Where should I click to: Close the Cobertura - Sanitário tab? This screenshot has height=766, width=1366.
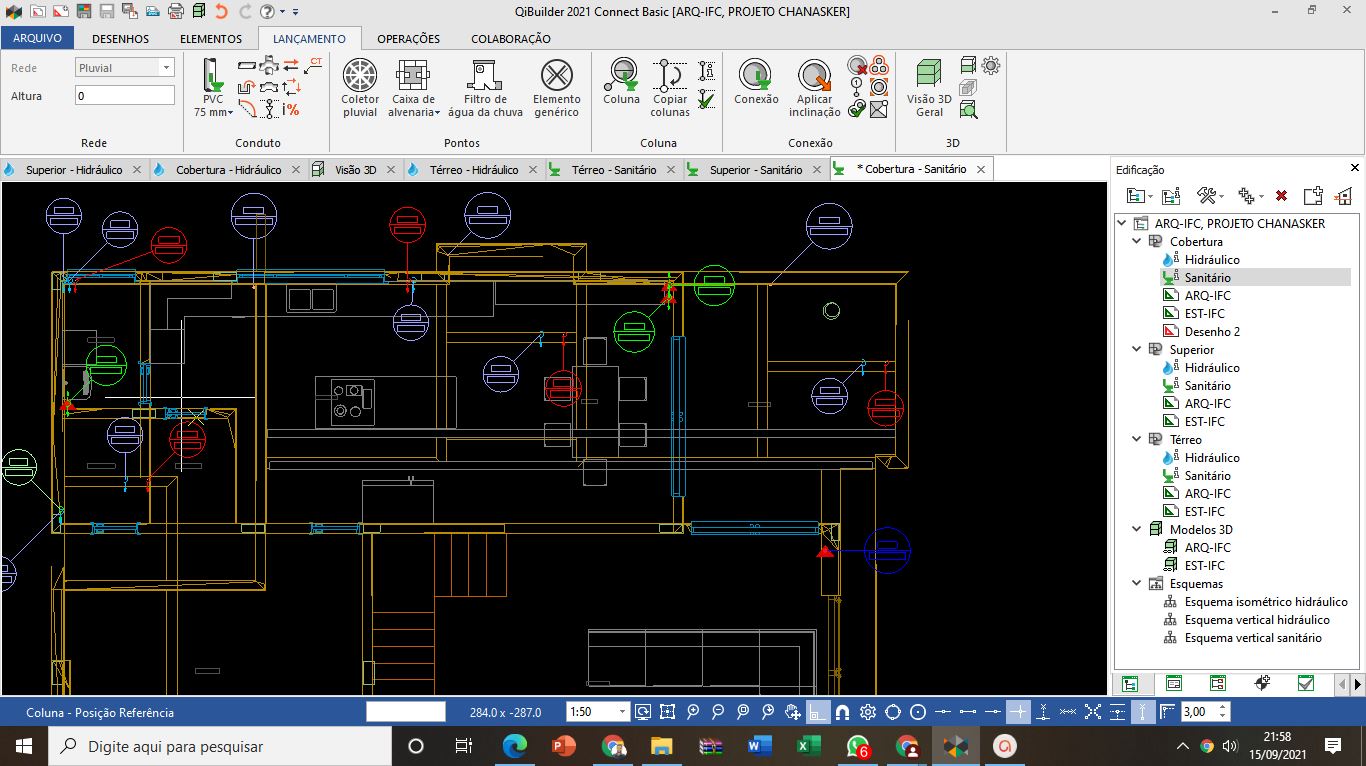coord(981,170)
